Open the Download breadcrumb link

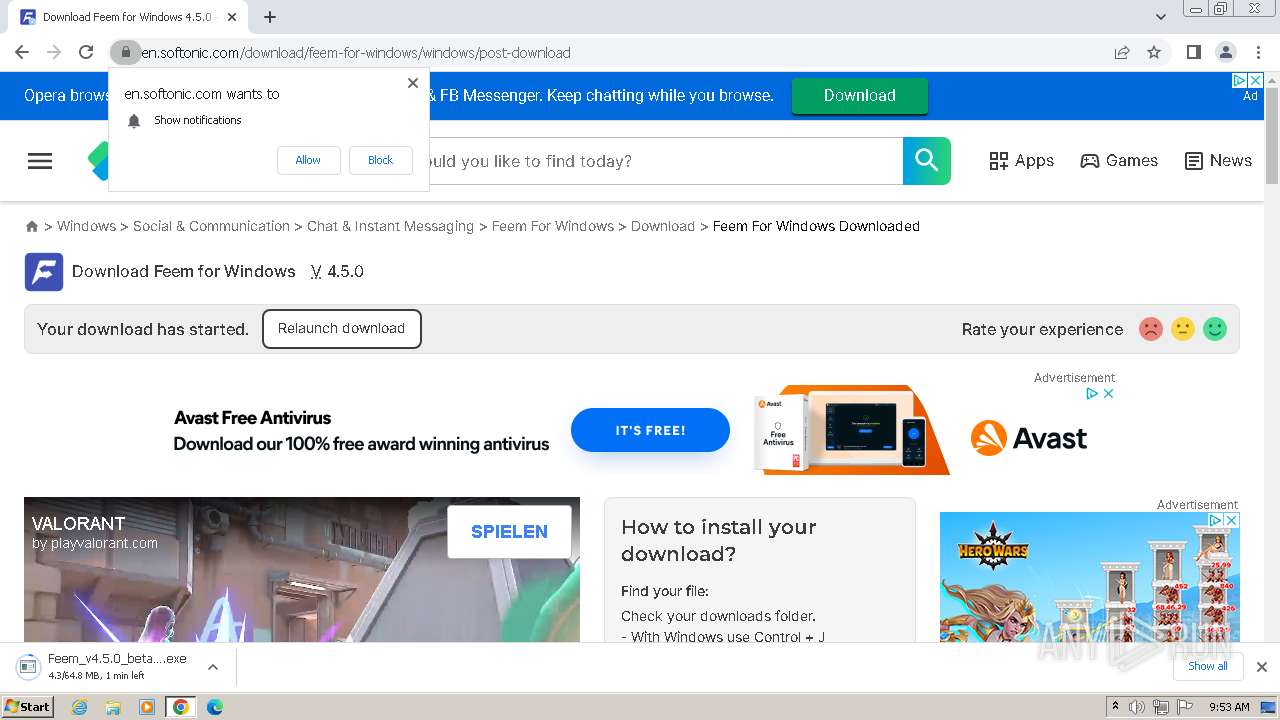[x=663, y=226]
